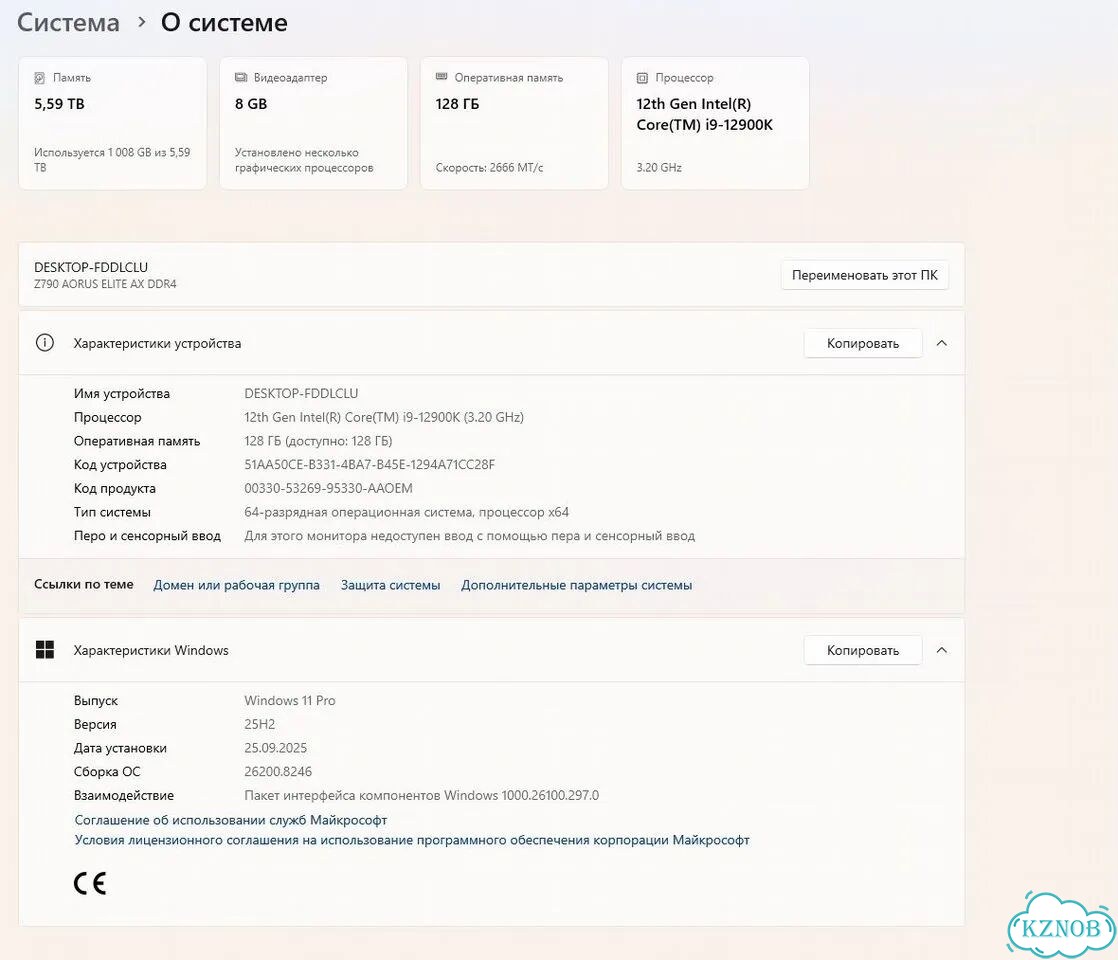Click the Пакет интерфейса компонентов Windows value

click(421, 795)
